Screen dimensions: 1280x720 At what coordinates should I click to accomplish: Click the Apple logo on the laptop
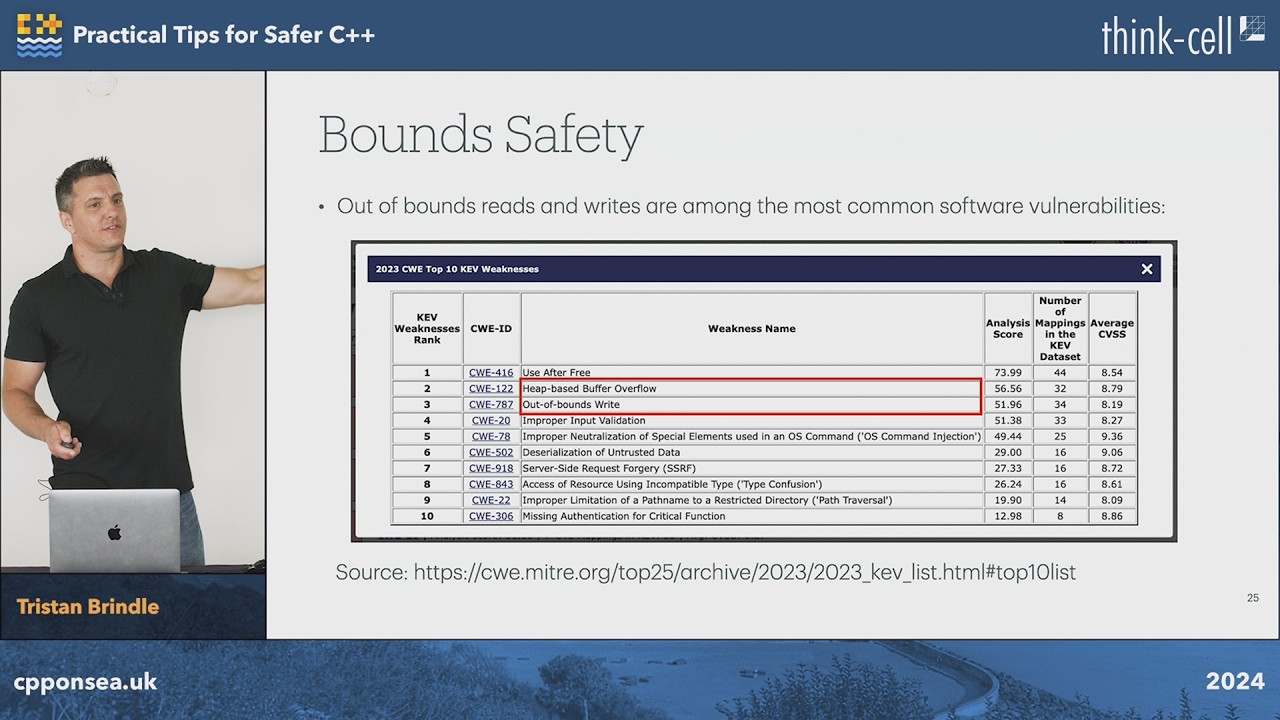[114, 532]
